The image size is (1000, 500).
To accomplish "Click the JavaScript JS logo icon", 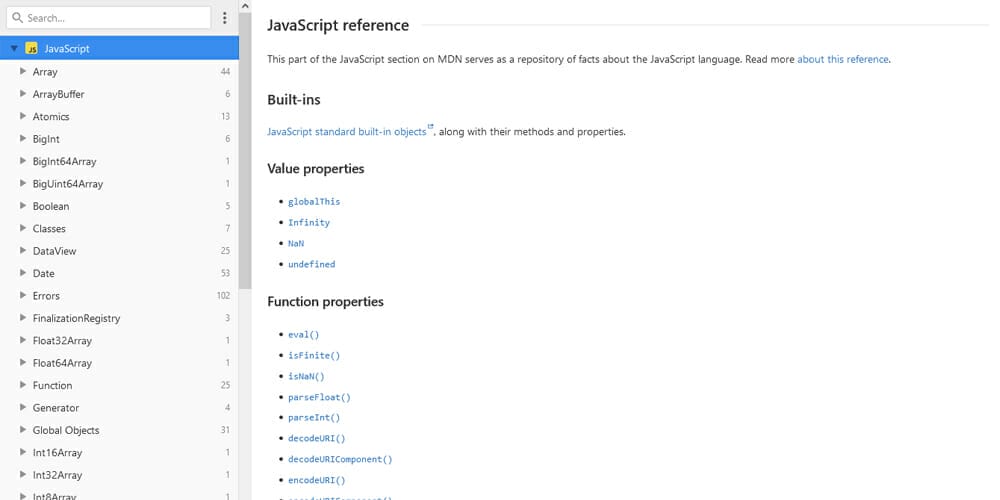I will pos(32,48).
